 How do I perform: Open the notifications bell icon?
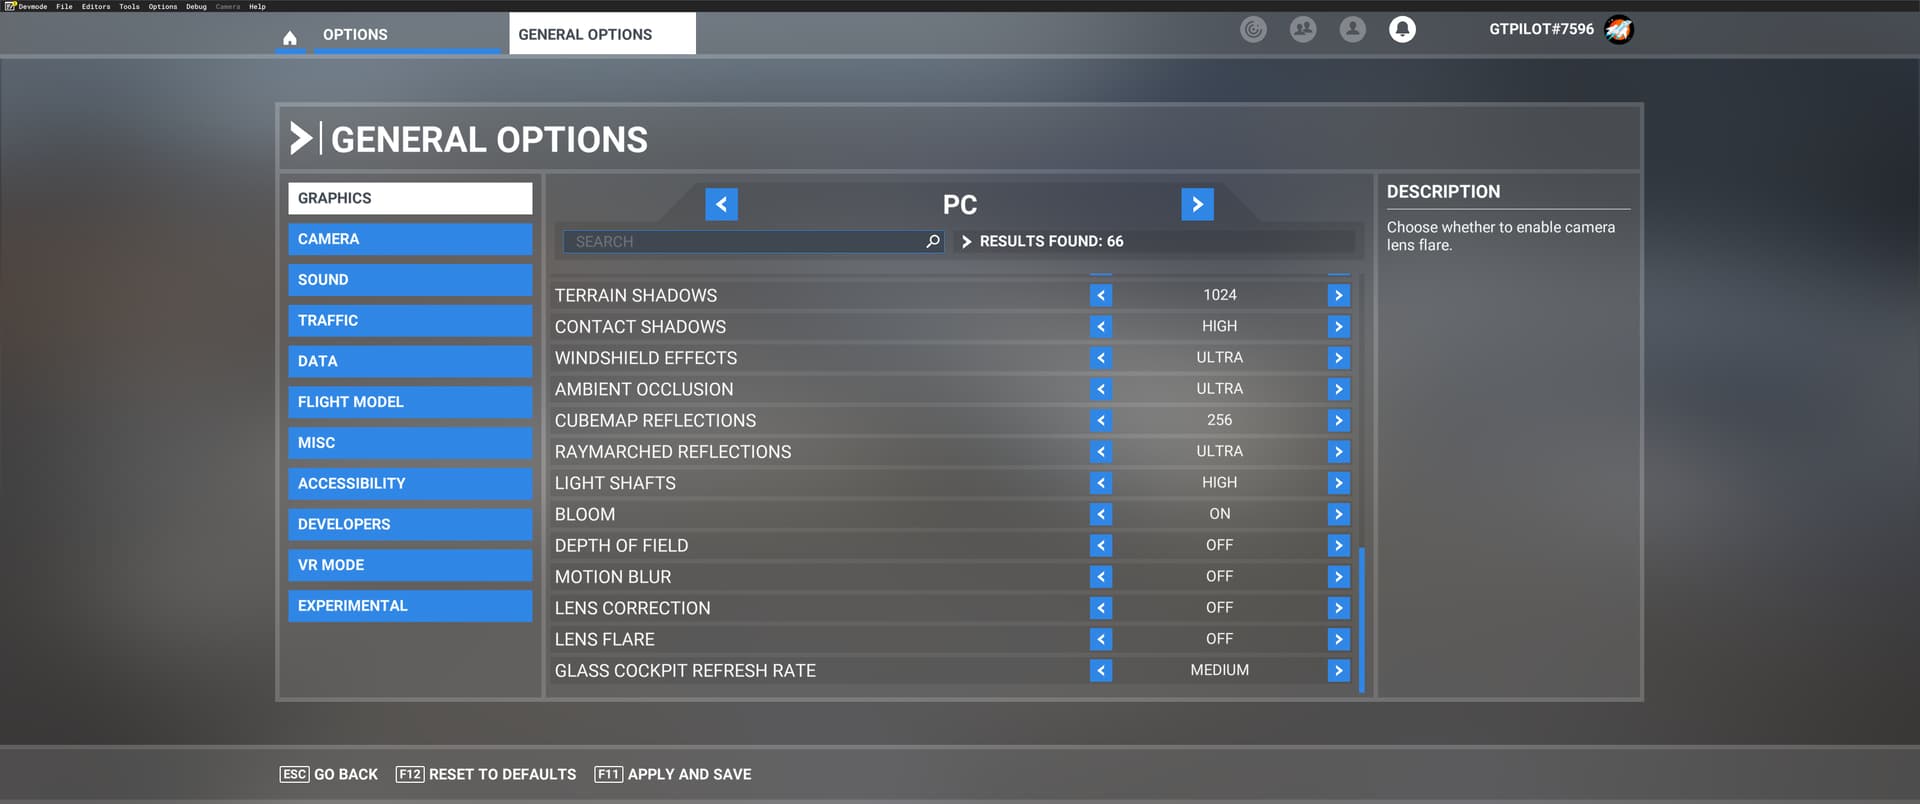1402,30
